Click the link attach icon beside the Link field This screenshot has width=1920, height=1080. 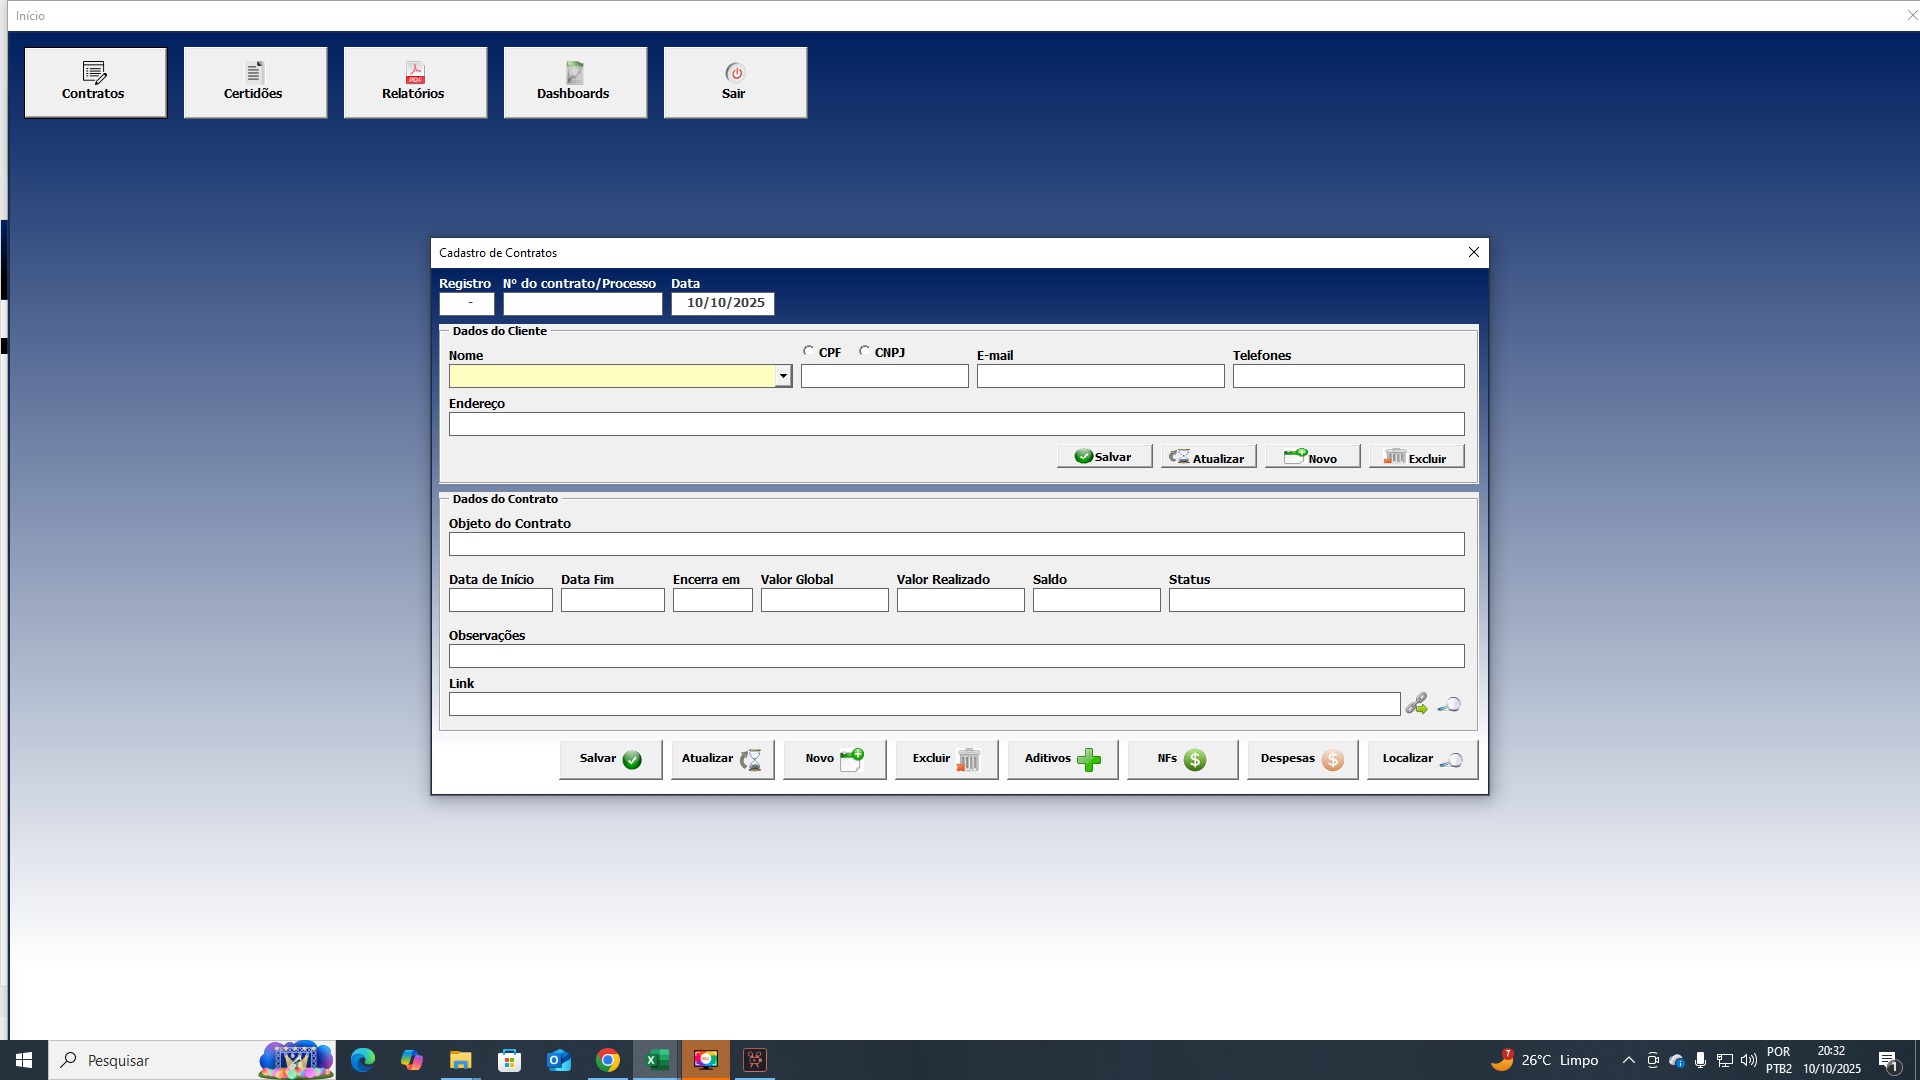point(1416,704)
